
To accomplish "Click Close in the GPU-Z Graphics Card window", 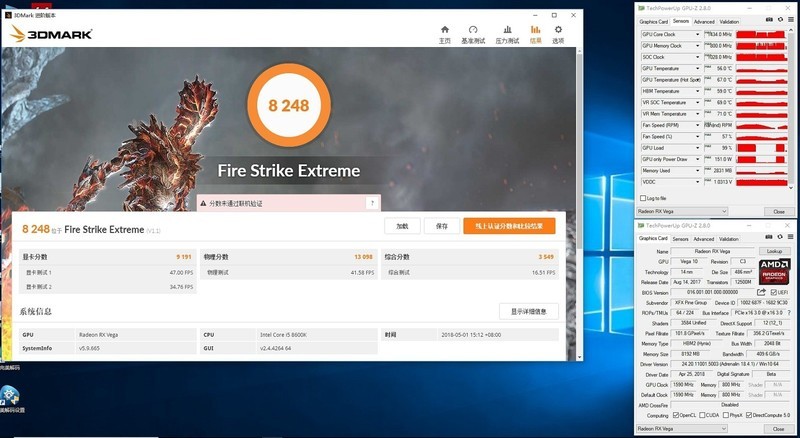I will 779,429.
